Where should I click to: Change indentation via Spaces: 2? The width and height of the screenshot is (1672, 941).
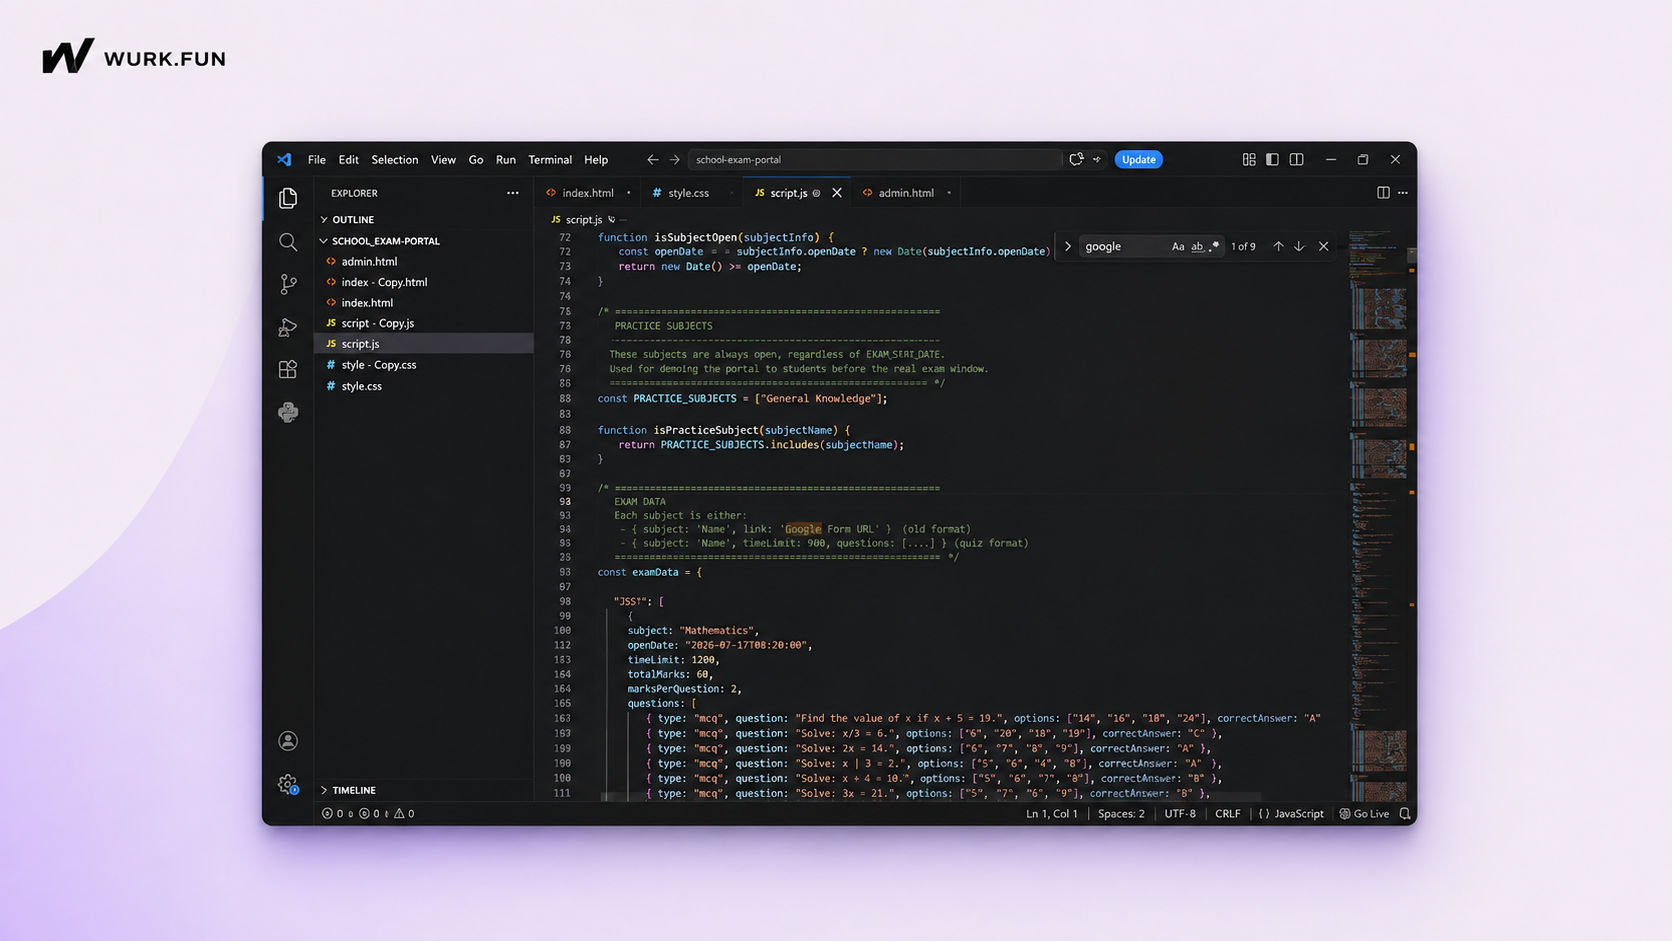pyautogui.click(x=1121, y=814)
